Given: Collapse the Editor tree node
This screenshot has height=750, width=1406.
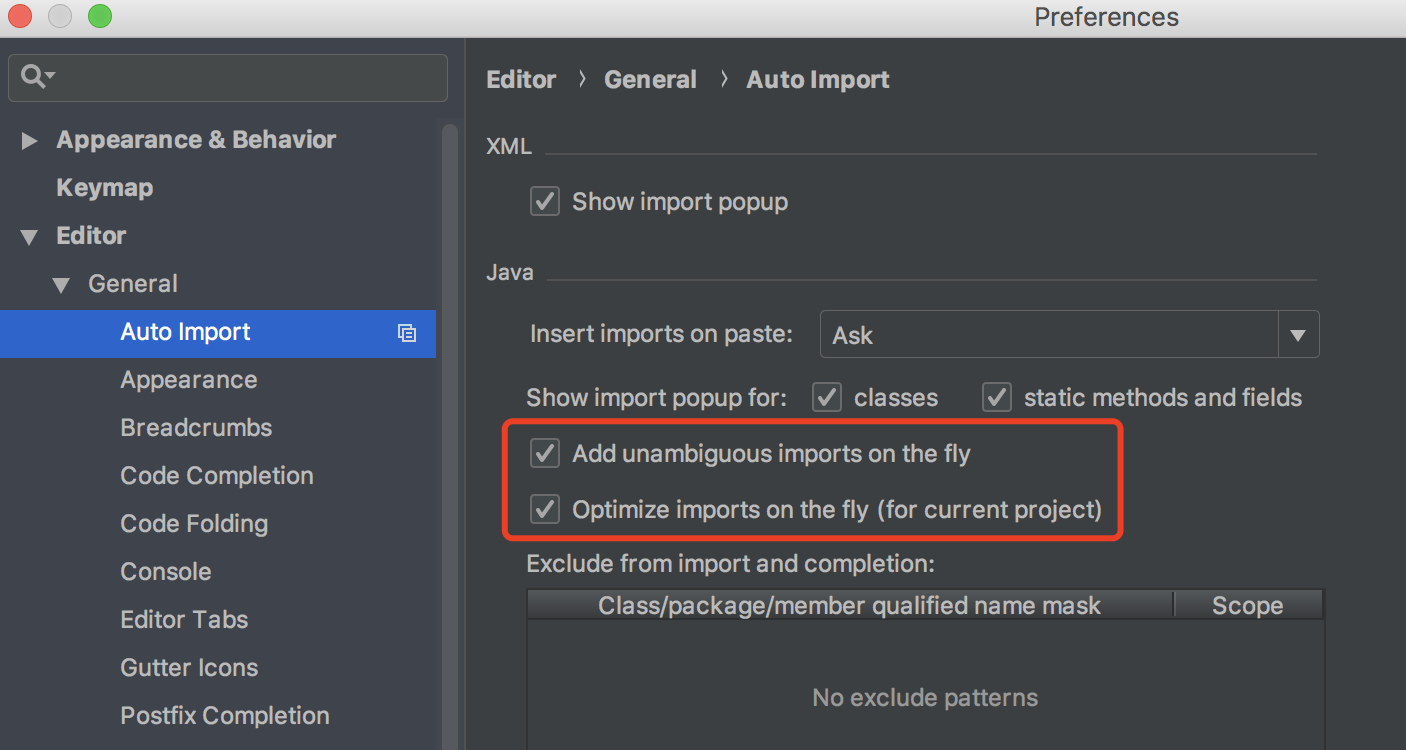Looking at the screenshot, I should point(29,237).
